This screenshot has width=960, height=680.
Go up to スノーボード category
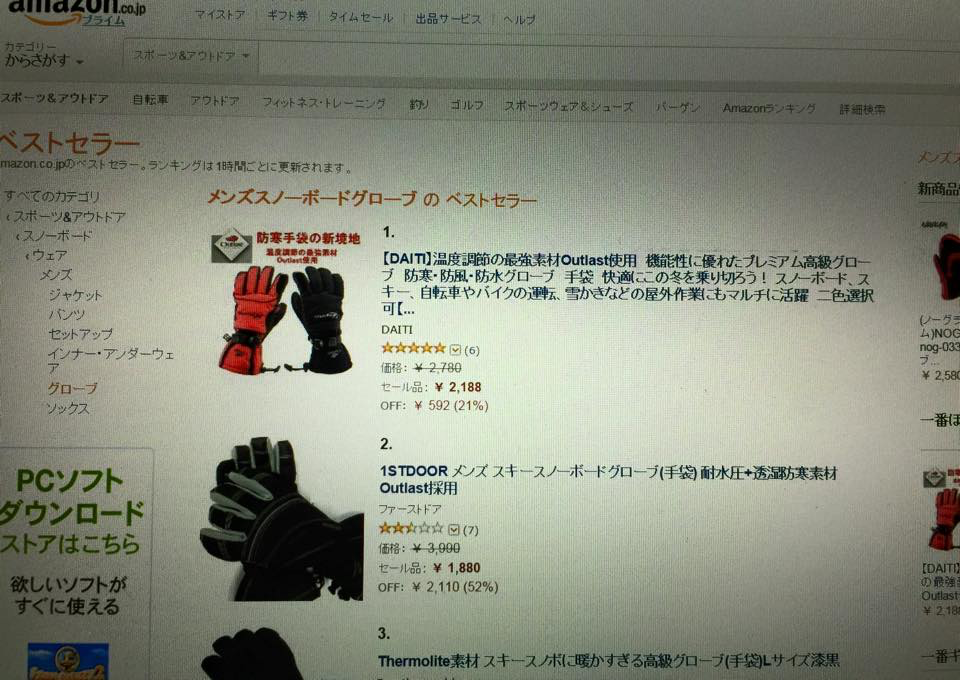[57, 236]
